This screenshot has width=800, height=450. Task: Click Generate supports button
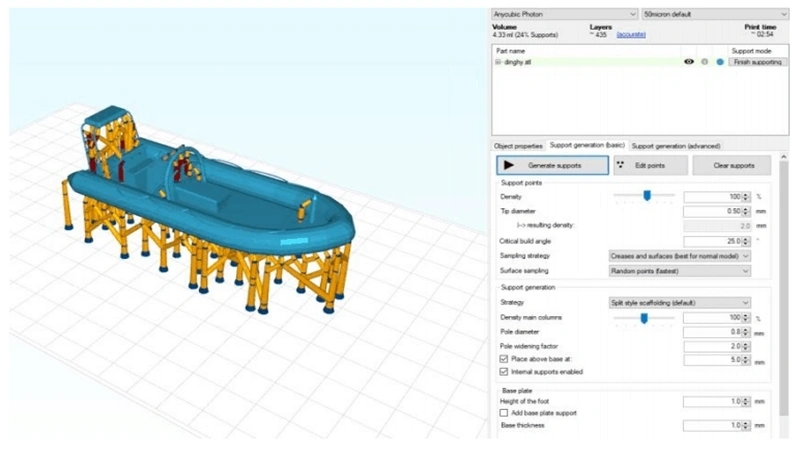[553, 165]
